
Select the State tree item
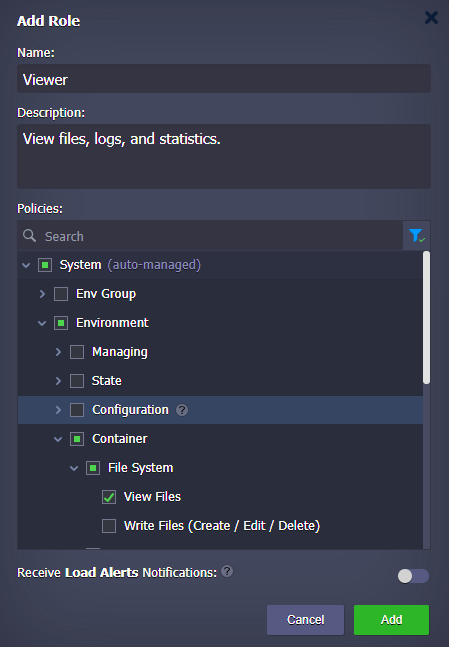106,380
